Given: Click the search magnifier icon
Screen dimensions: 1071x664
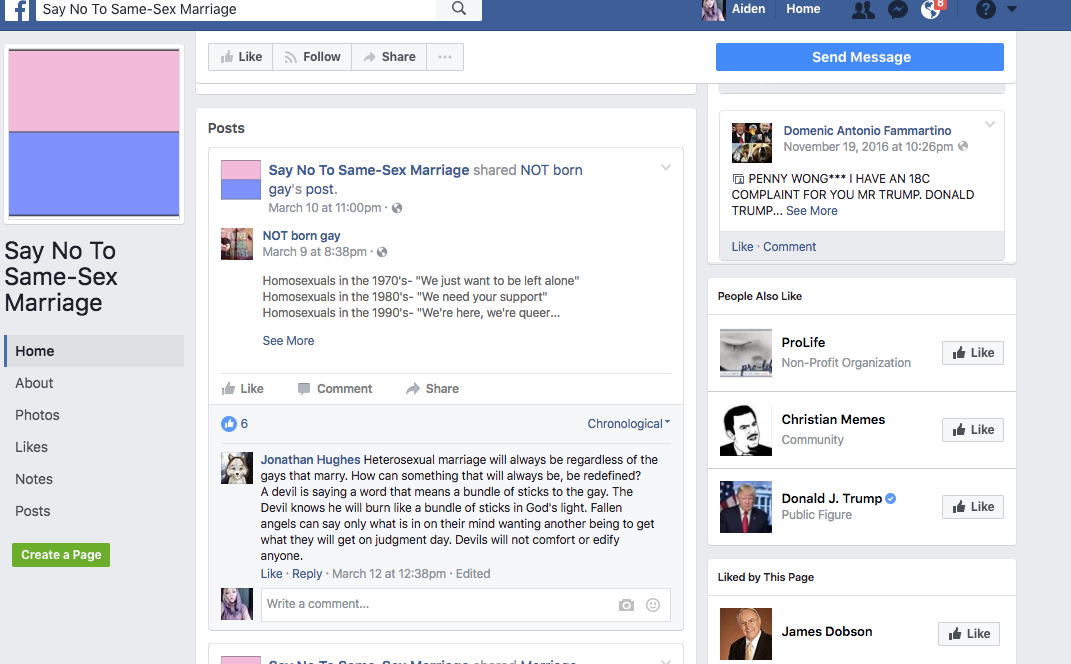Looking at the screenshot, I should 459,9.
